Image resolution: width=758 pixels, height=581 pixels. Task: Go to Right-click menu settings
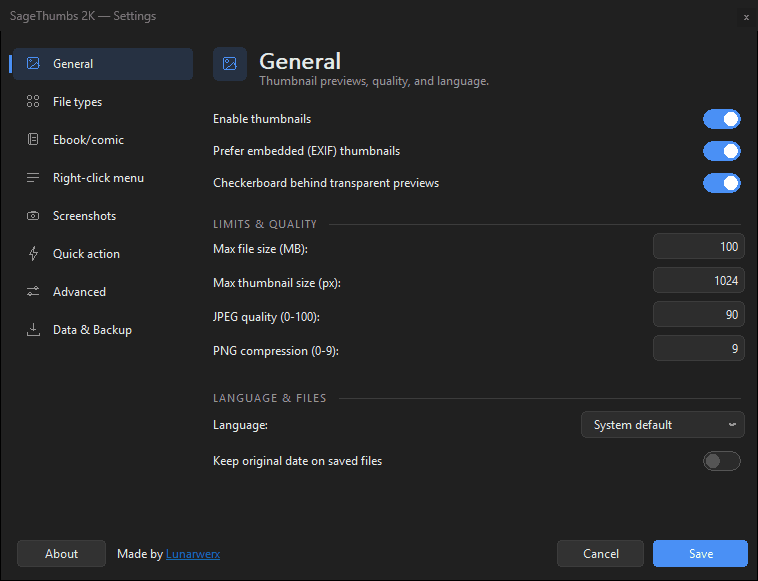click(103, 178)
